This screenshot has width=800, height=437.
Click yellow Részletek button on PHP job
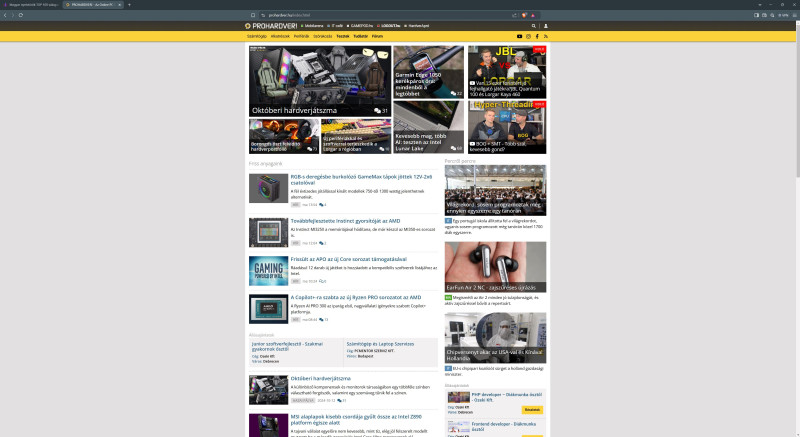pyautogui.click(x=532, y=409)
